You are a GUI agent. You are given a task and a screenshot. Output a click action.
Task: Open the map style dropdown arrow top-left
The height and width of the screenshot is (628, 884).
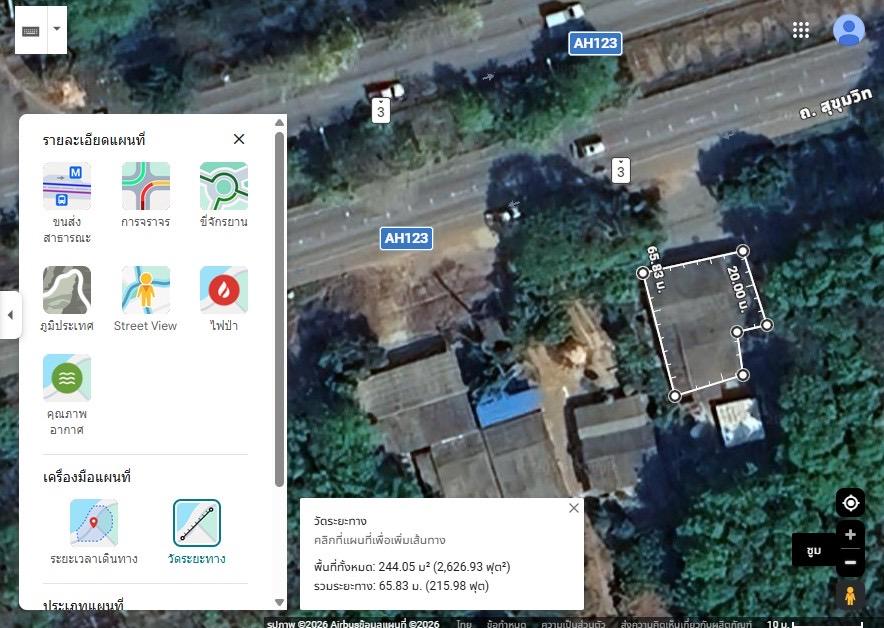coord(56,29)
